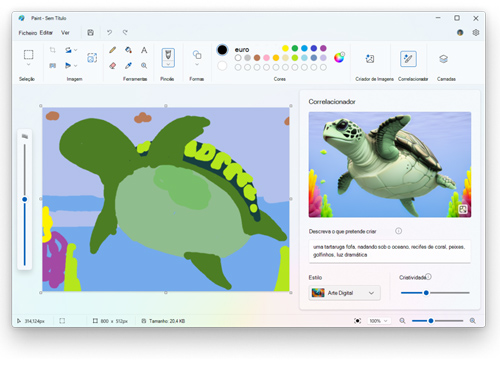500x376 pixels.
Task: Click the save icon in title bar
Action: pyautogui.click(x=90, y=32)
